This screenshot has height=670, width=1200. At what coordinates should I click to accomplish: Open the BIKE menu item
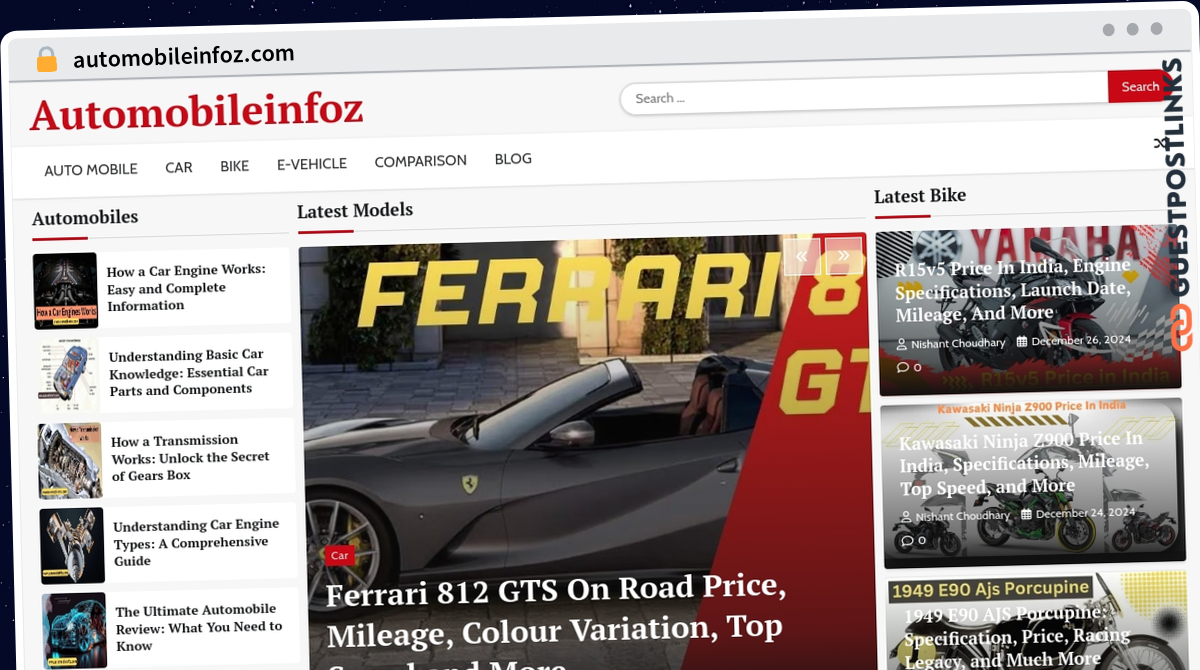(x=235, y=166)
